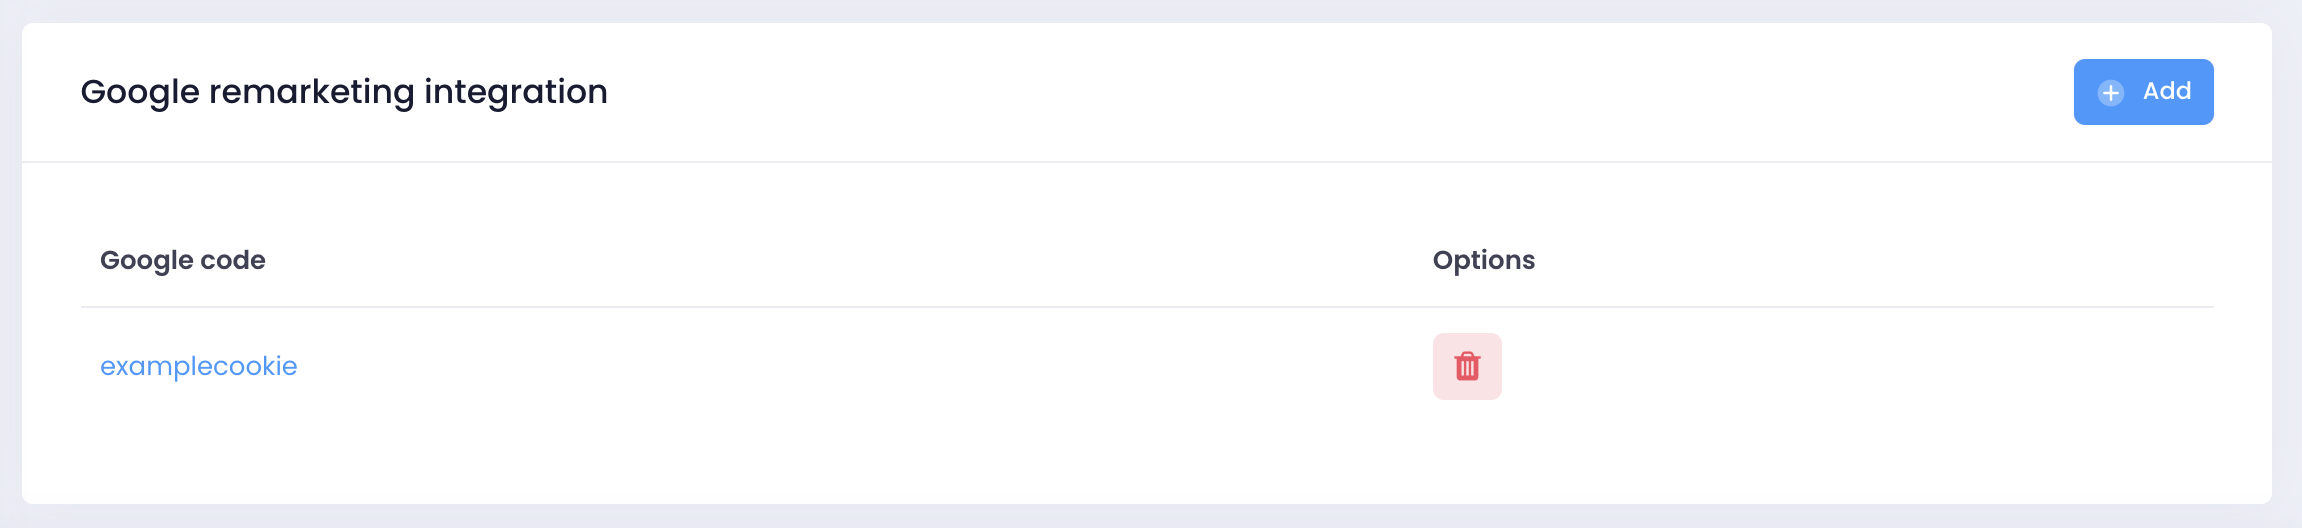This screenshot has width=2302, height=528.
Task: Sort by the Google code header
Action: pyautogui.click(x=183, y=260)
